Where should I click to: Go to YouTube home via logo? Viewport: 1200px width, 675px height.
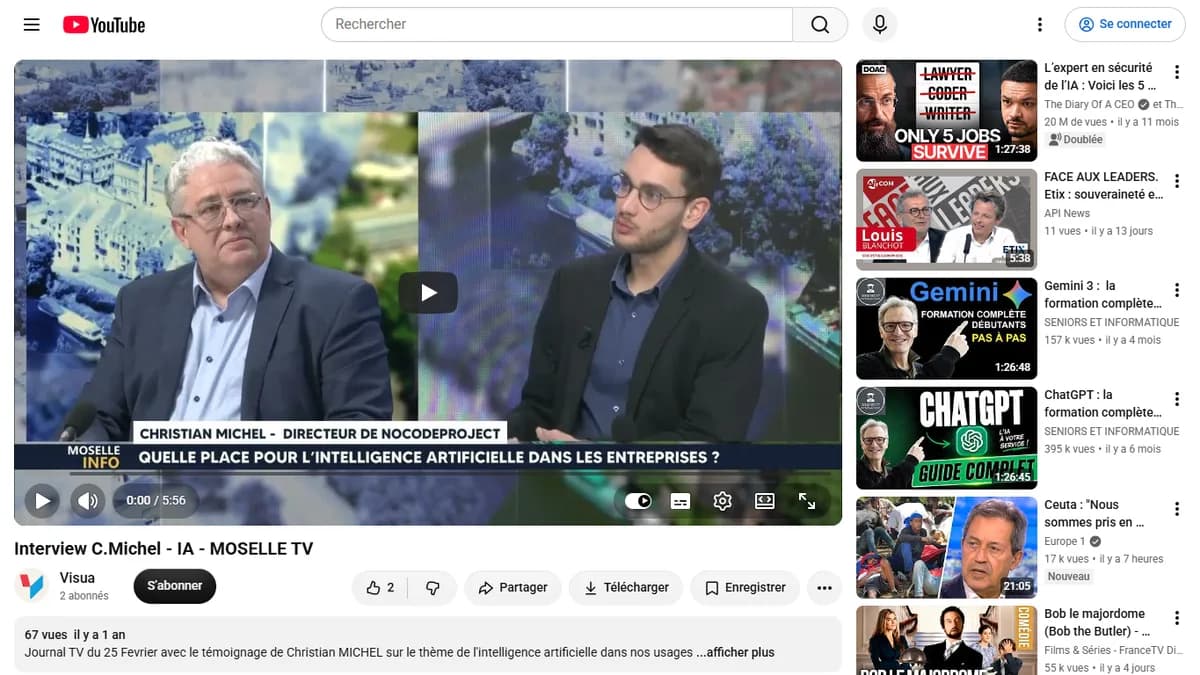tap(104, 25)
